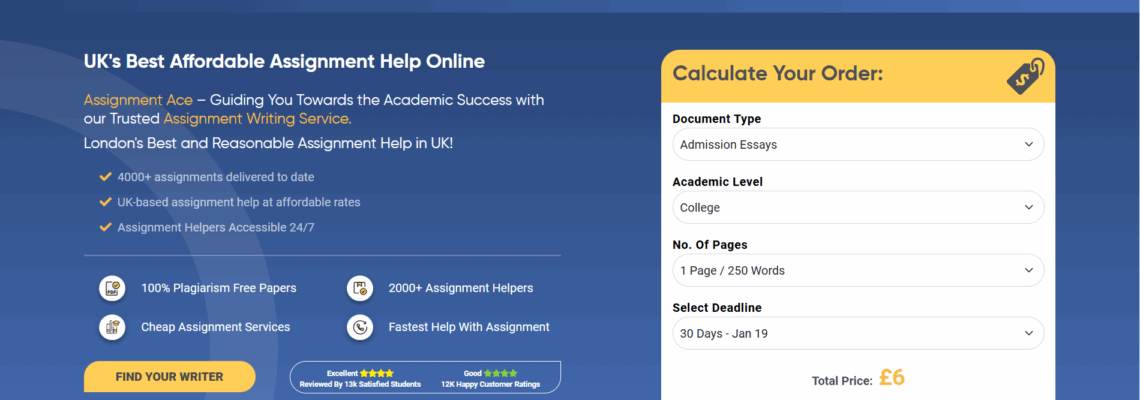Open the Document Type dropdown
The image size is (1140, 400).
(857, 145)
